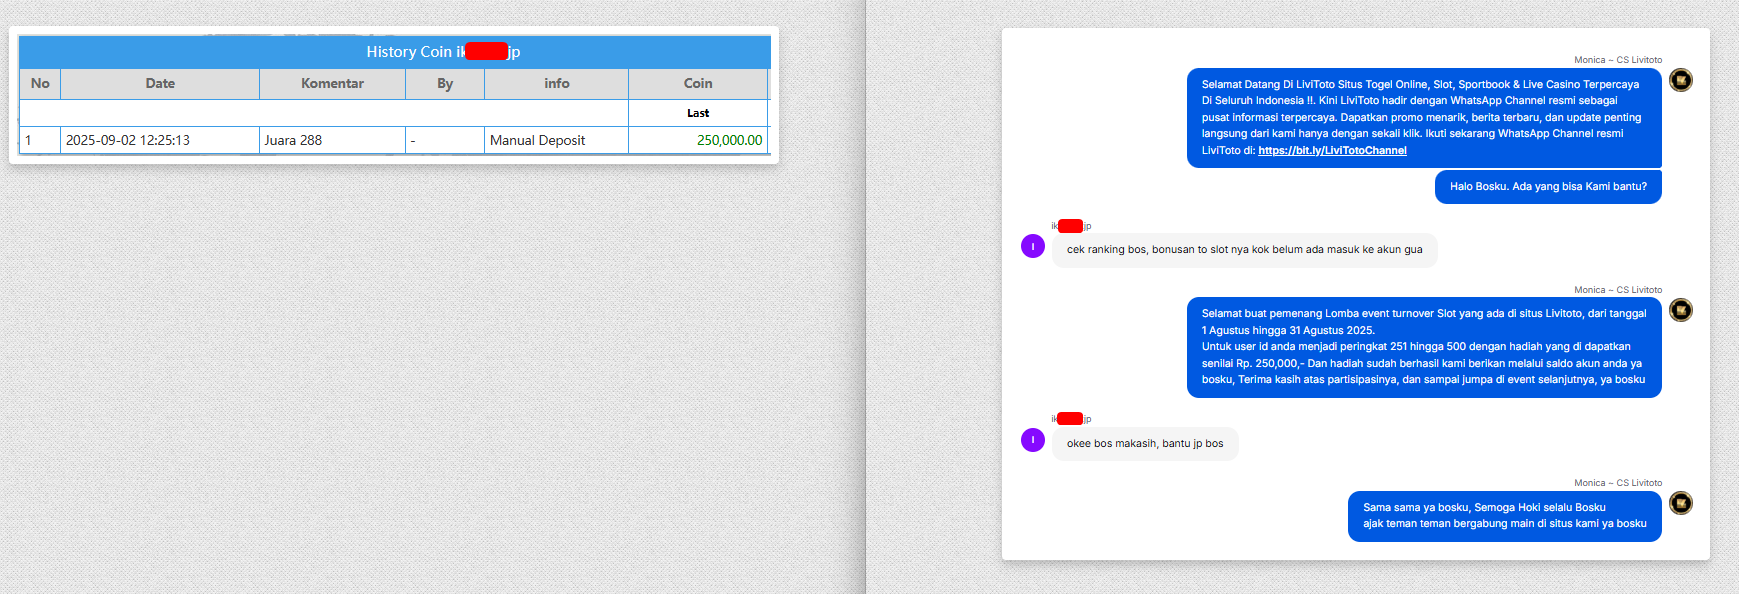This screenshot has height=594, width=1739.
Task: Click the 250,000.00 coin amount
Action: (729, 140)
